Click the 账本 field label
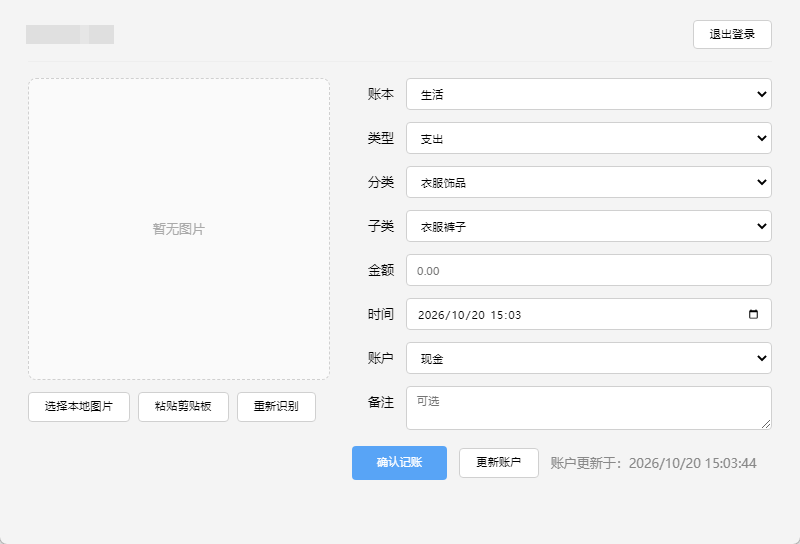Screen dimensions: 800x544 (381, 94)
